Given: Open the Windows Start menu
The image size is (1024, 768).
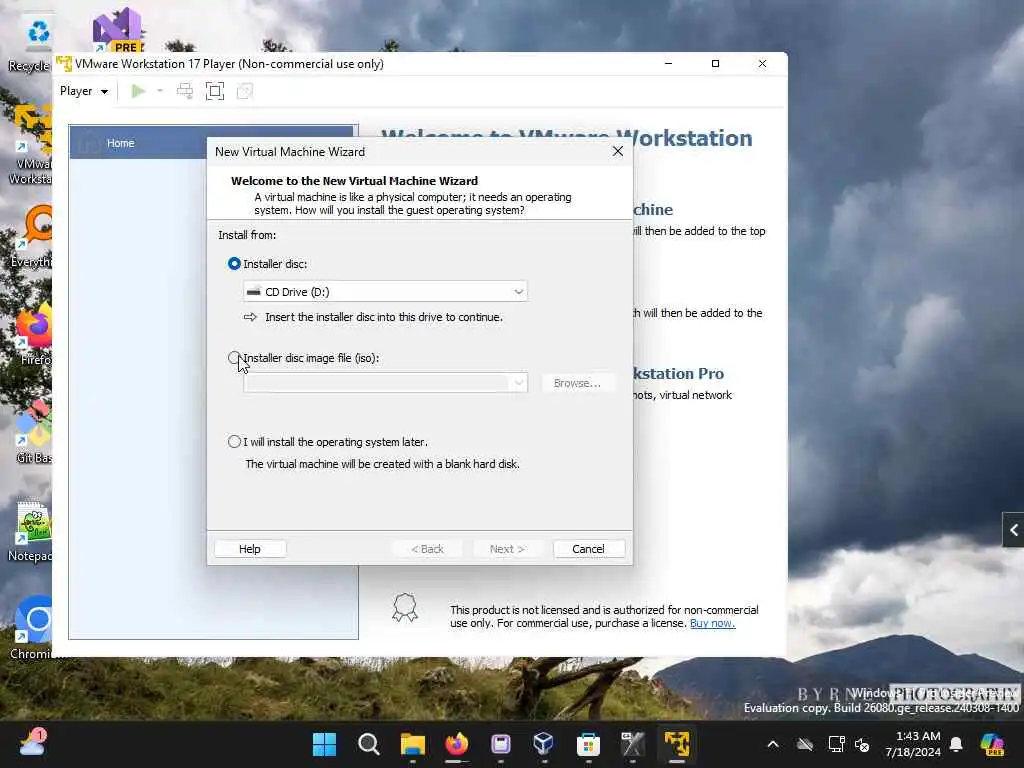Looking at the screenshot, I should (324, 744).
